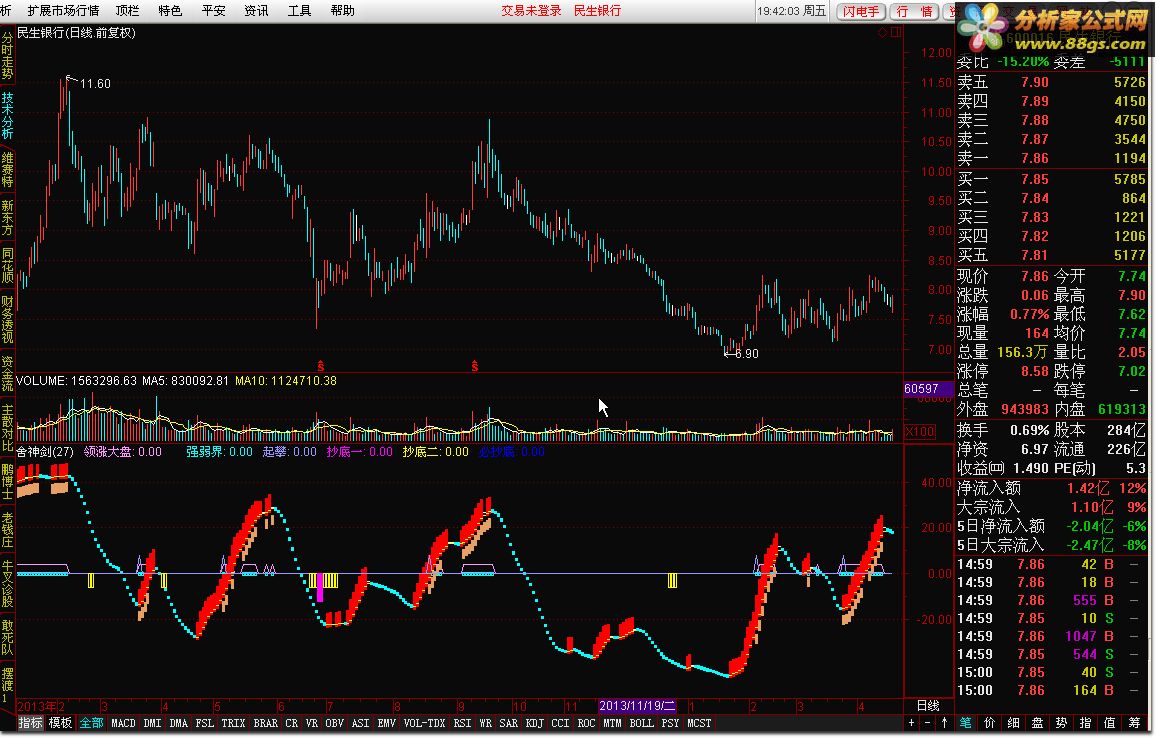Apply the MTM indicator
This screenshot has height=738, width=1157.
click(x=612, y=723)
